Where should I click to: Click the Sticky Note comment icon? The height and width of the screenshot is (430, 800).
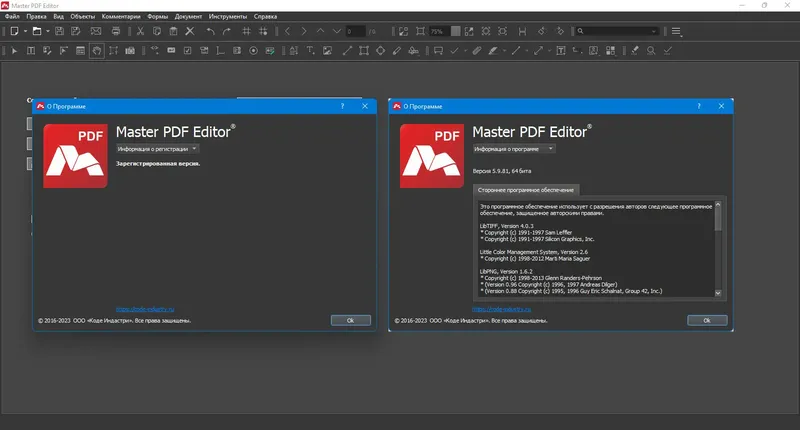pyautogui.click(x=438, y=50)
